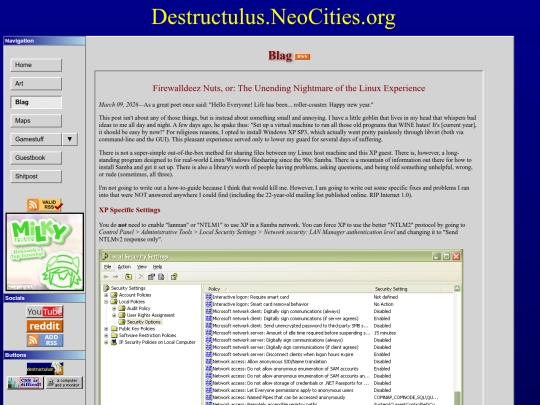This screenshot has width=540, height=405.
Task: Open View menu in Local Security Settings
Action: [142, 267]
